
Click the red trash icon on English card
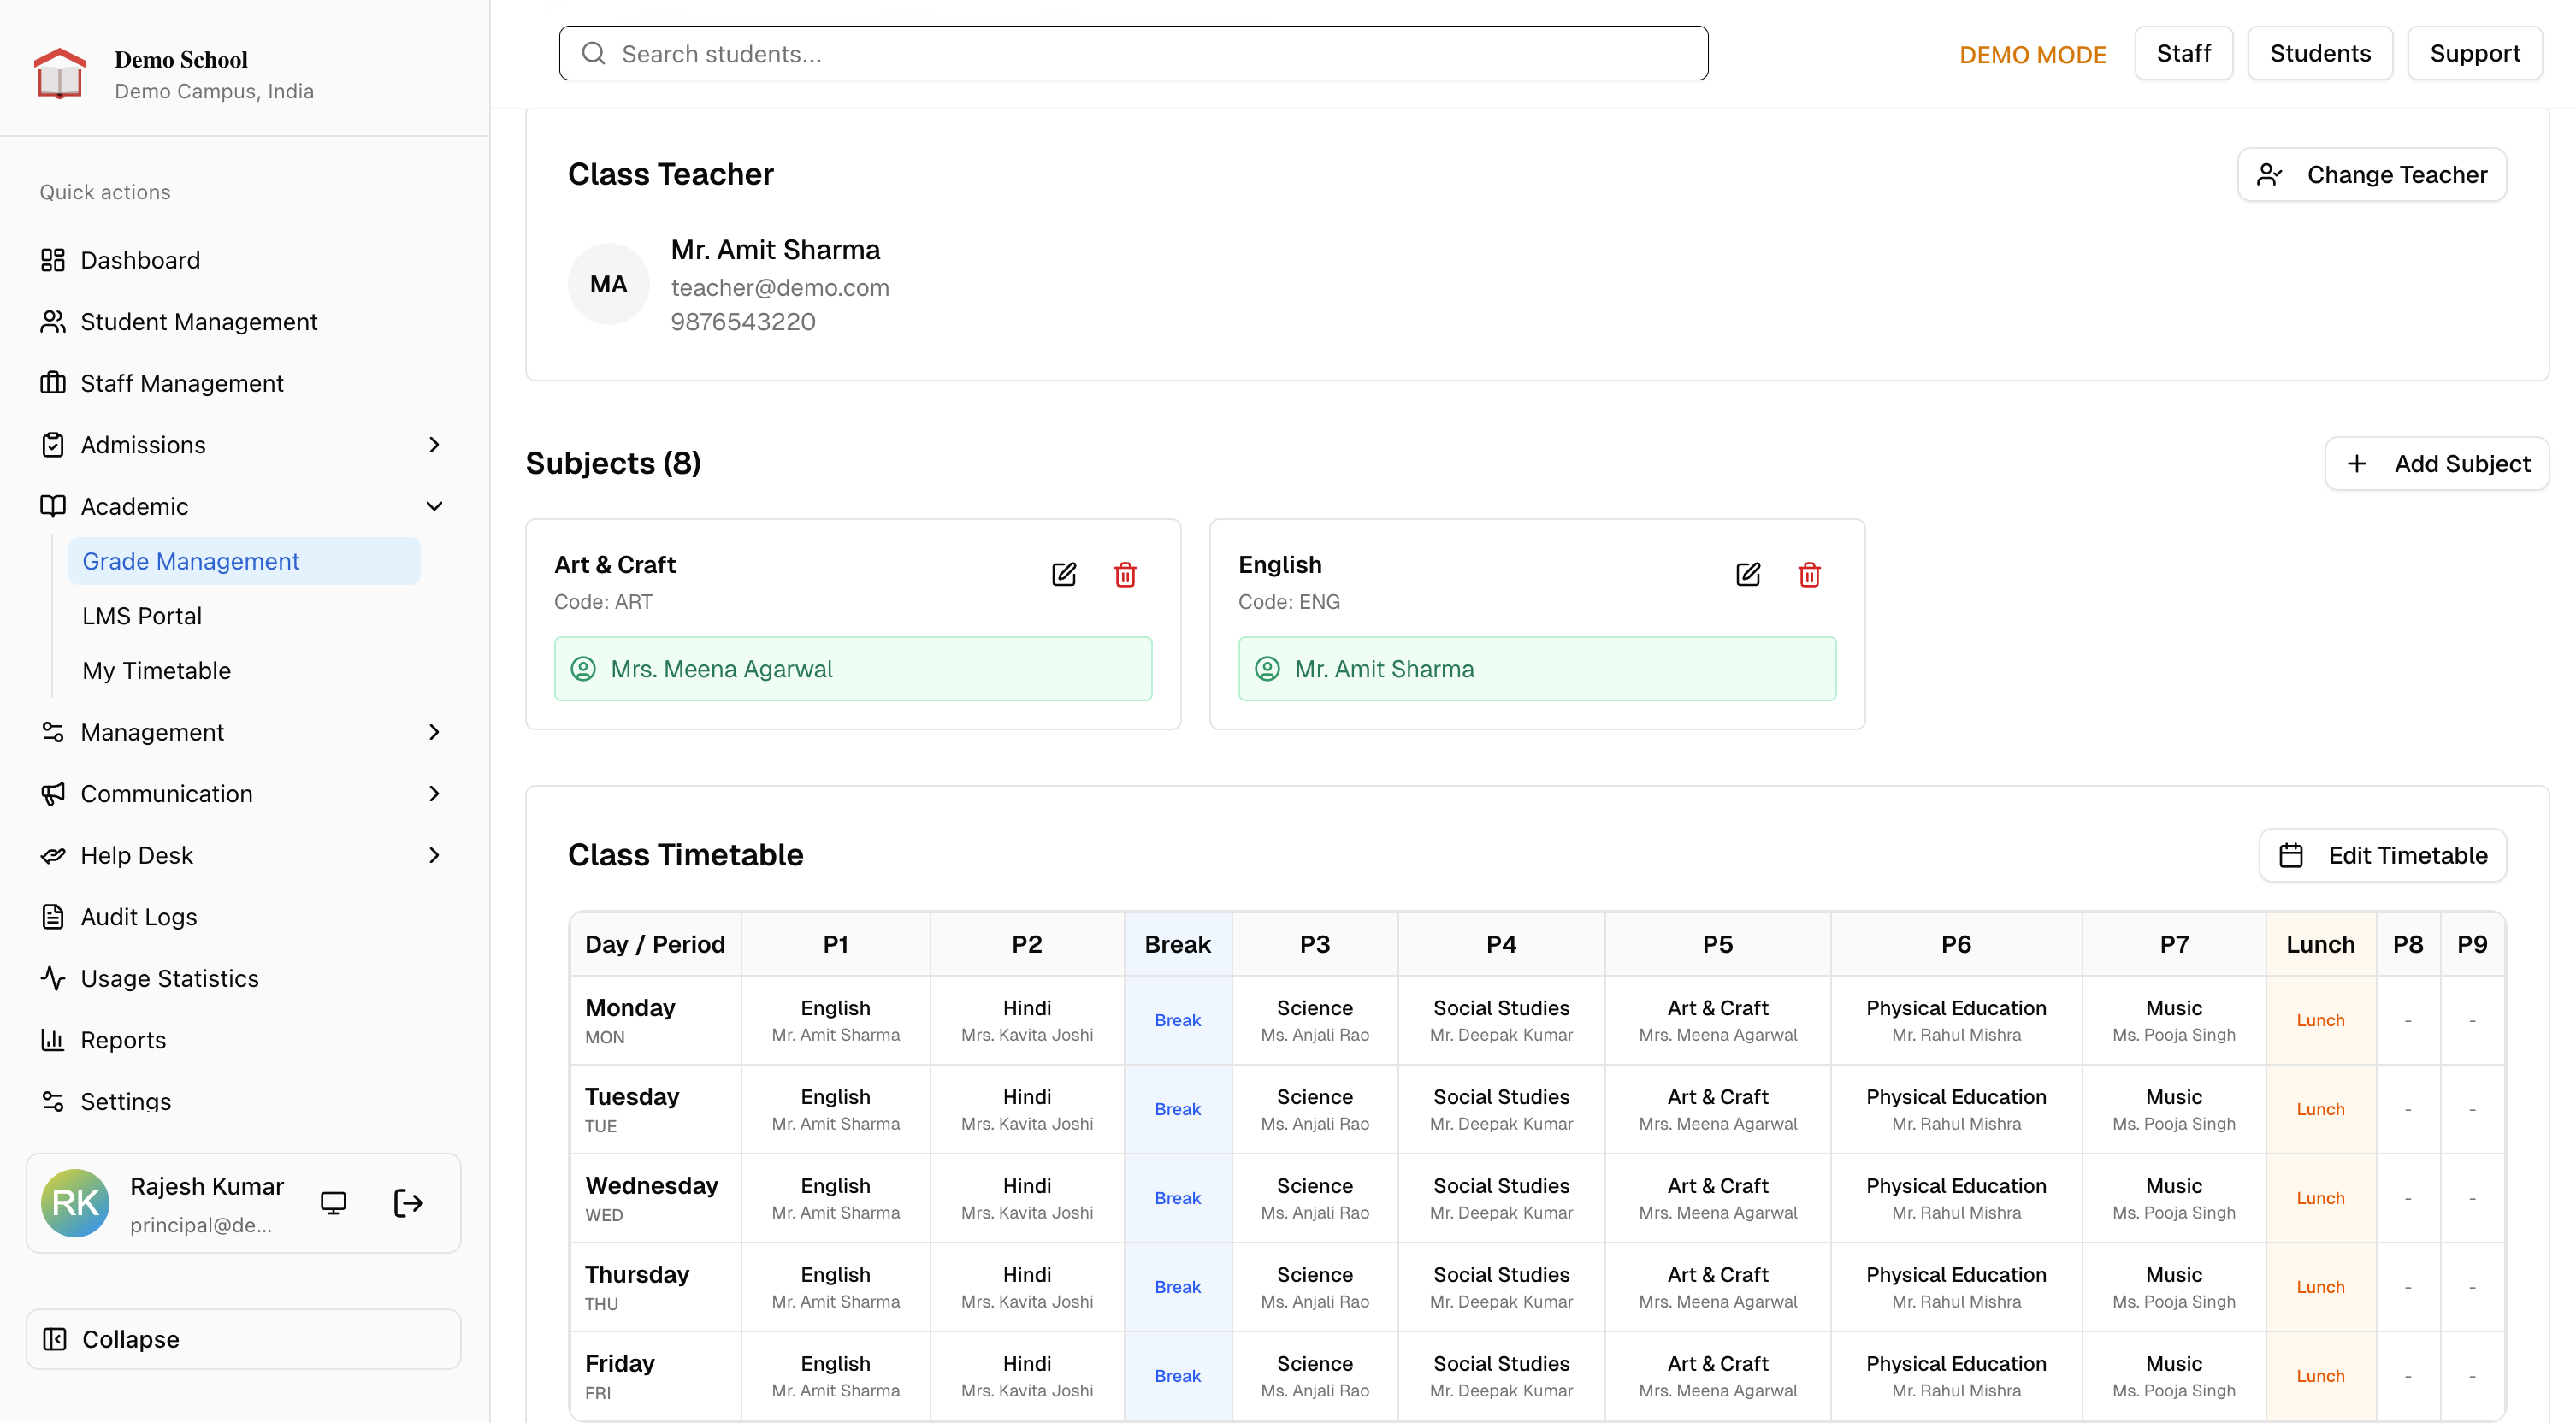click(x=1809, y=574)
